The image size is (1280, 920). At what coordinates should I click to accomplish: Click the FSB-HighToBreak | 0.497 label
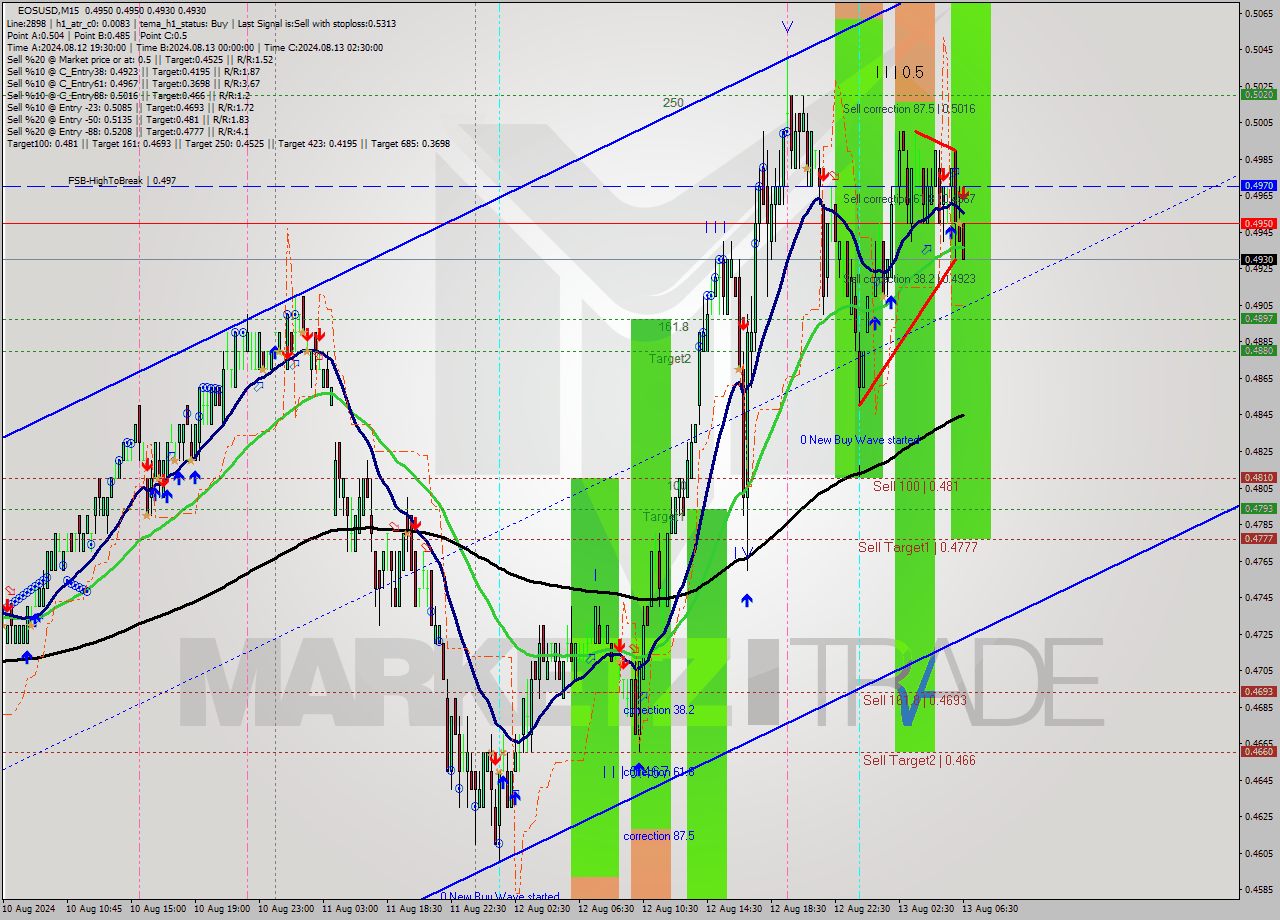122,181
